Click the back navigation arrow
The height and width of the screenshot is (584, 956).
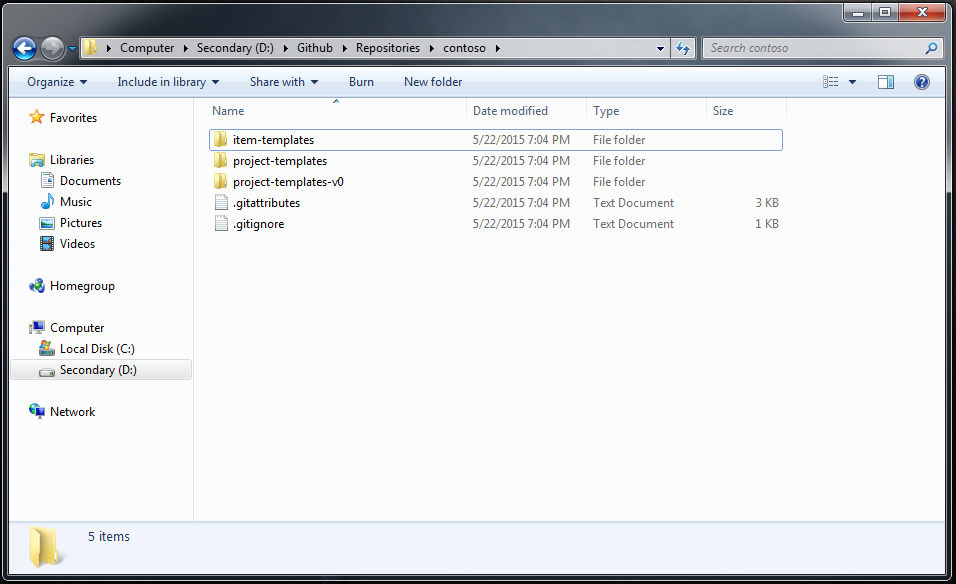point(24,47)
